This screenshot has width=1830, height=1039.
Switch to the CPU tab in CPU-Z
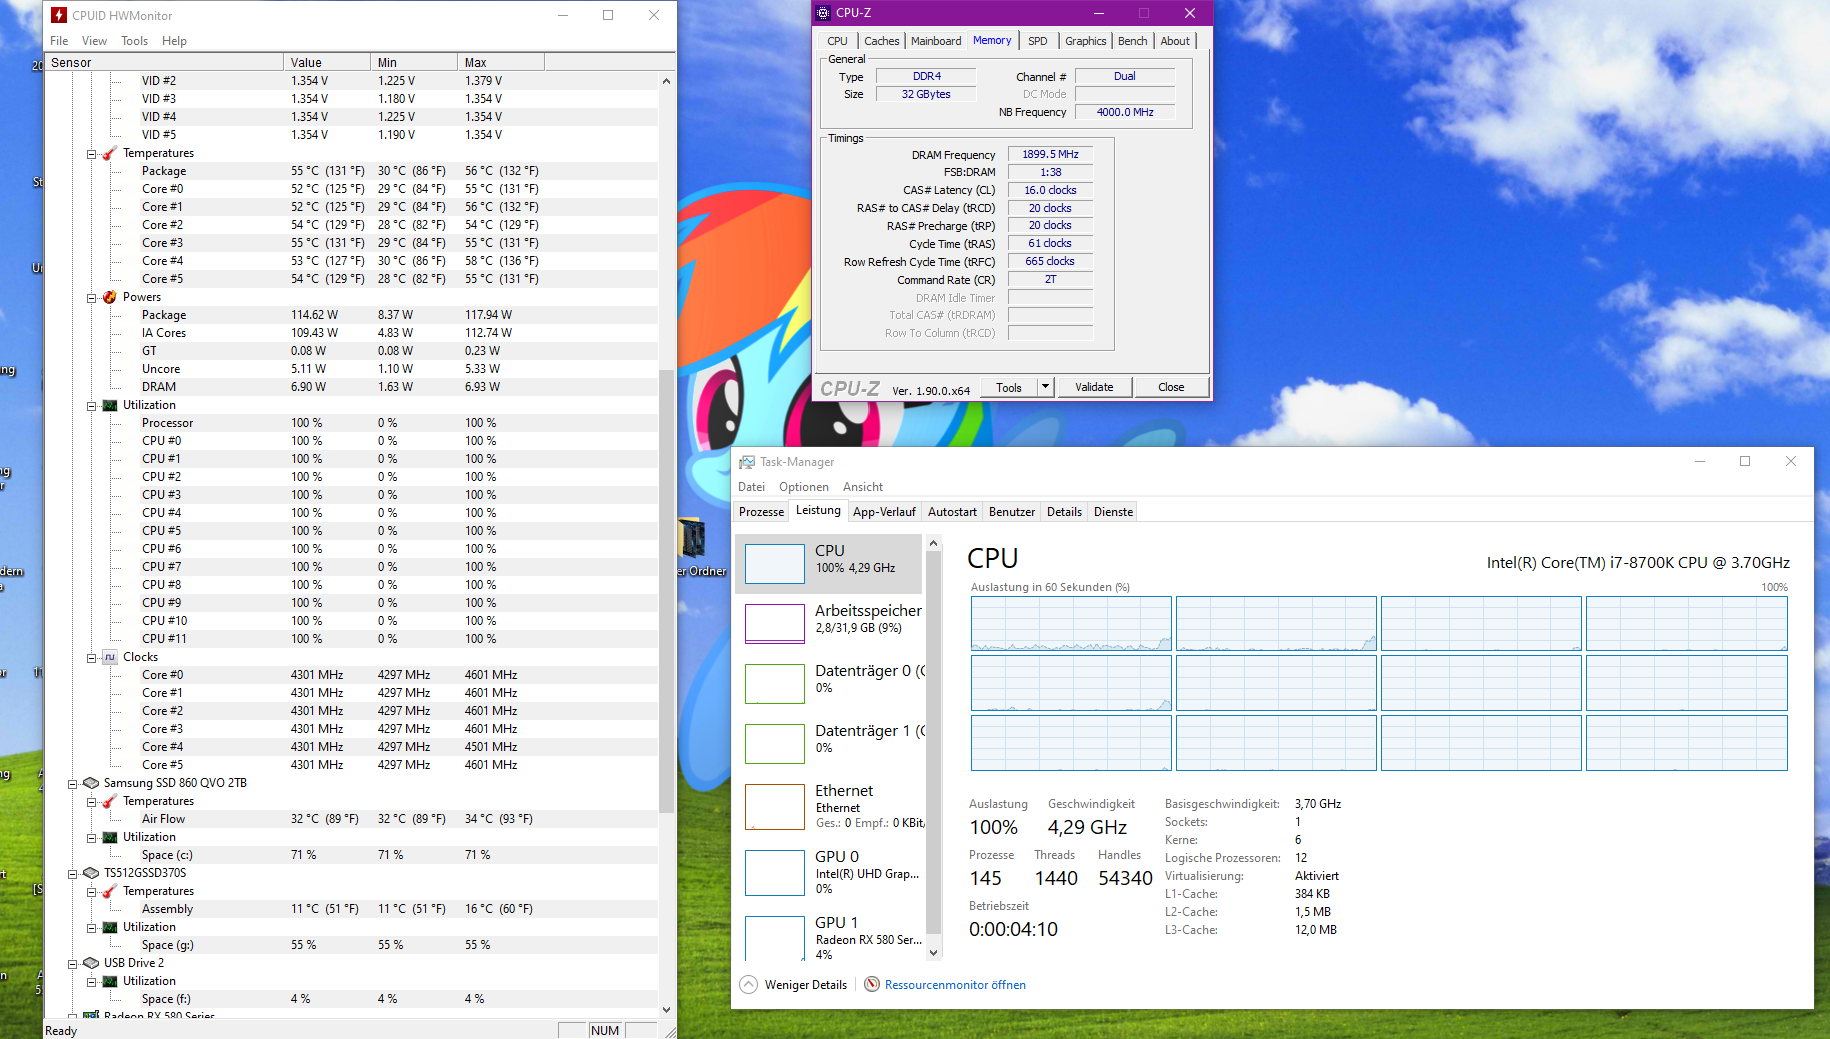pyautogui.click(x=838, y=41)
